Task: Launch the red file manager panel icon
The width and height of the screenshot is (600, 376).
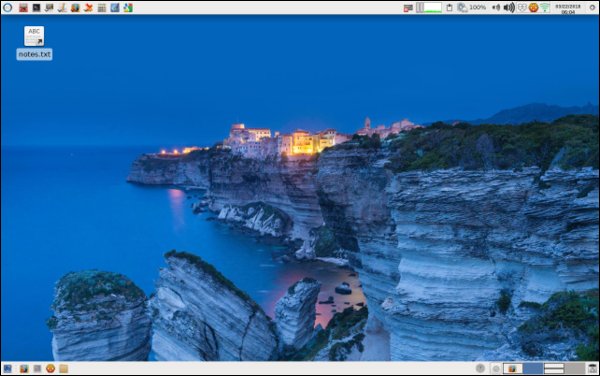Action: [x=23, y=7]
